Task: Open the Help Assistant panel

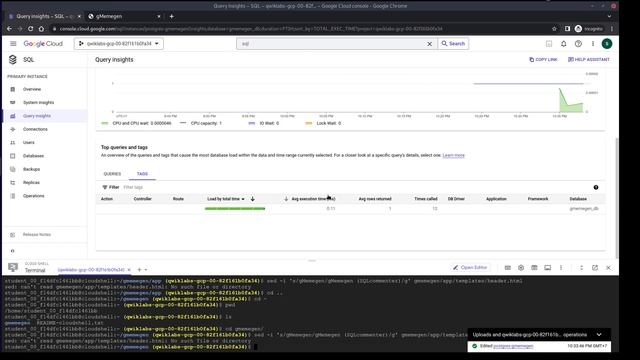Action: [588, 60]
